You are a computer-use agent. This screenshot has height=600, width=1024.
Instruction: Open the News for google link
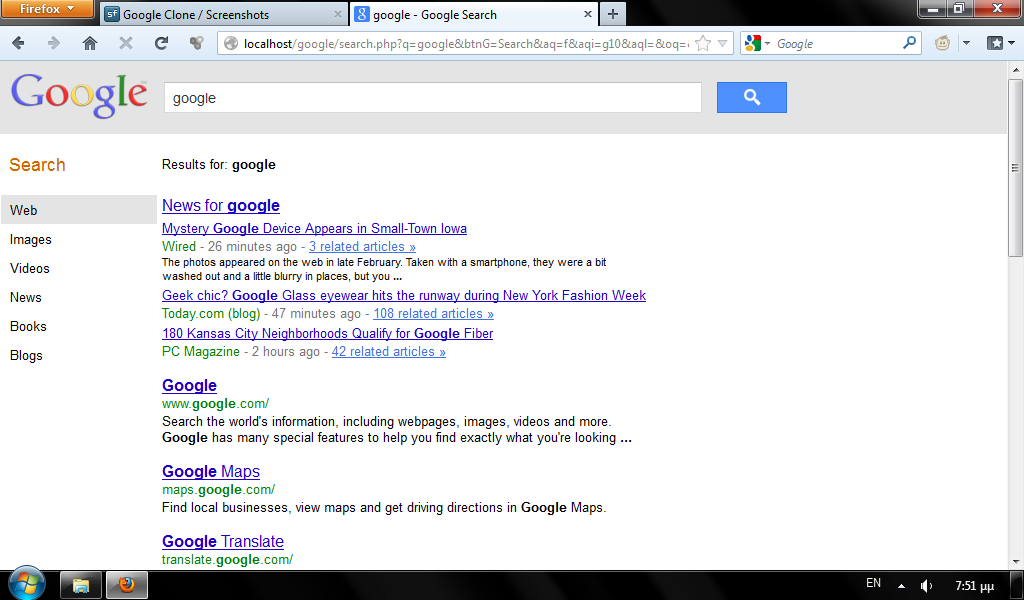pos(221,206)
